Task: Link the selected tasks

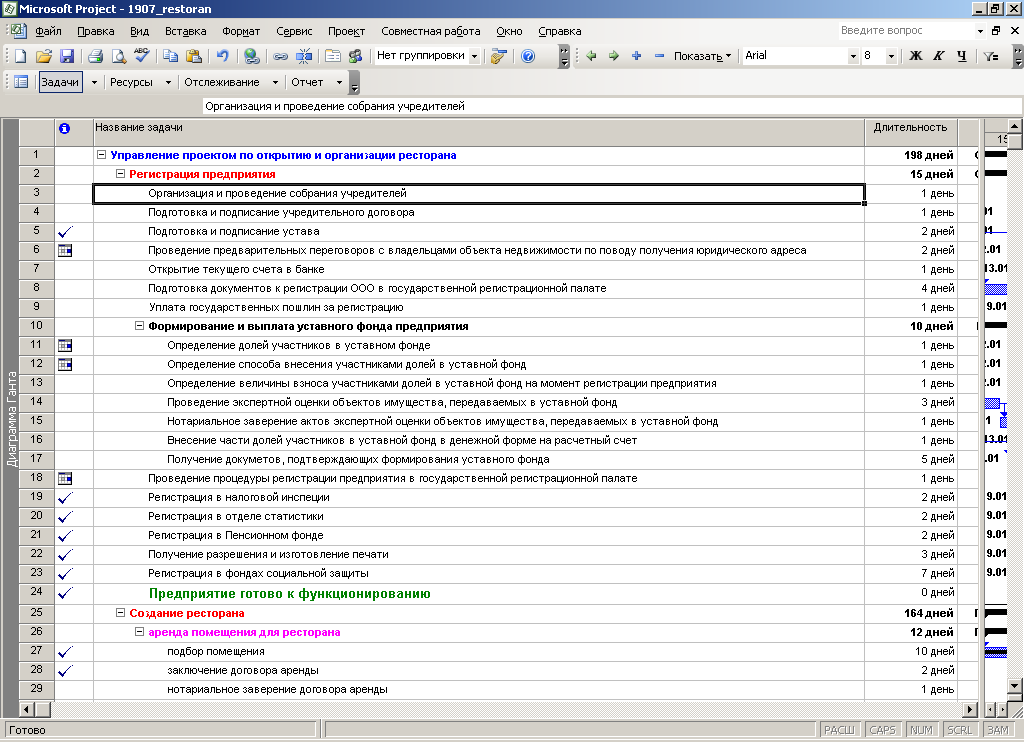Action: [x=280, y=56]
